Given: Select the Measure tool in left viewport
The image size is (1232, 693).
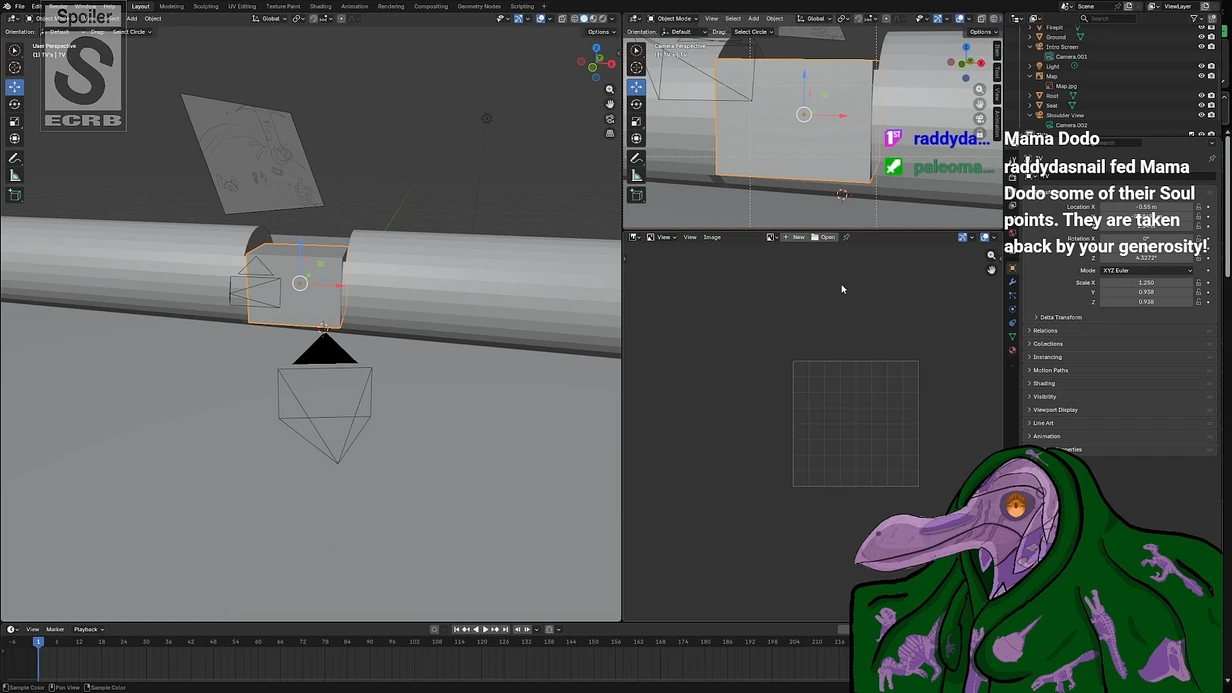Looking at the screenshot, I should pyautogui.click(x=15, y=176).
